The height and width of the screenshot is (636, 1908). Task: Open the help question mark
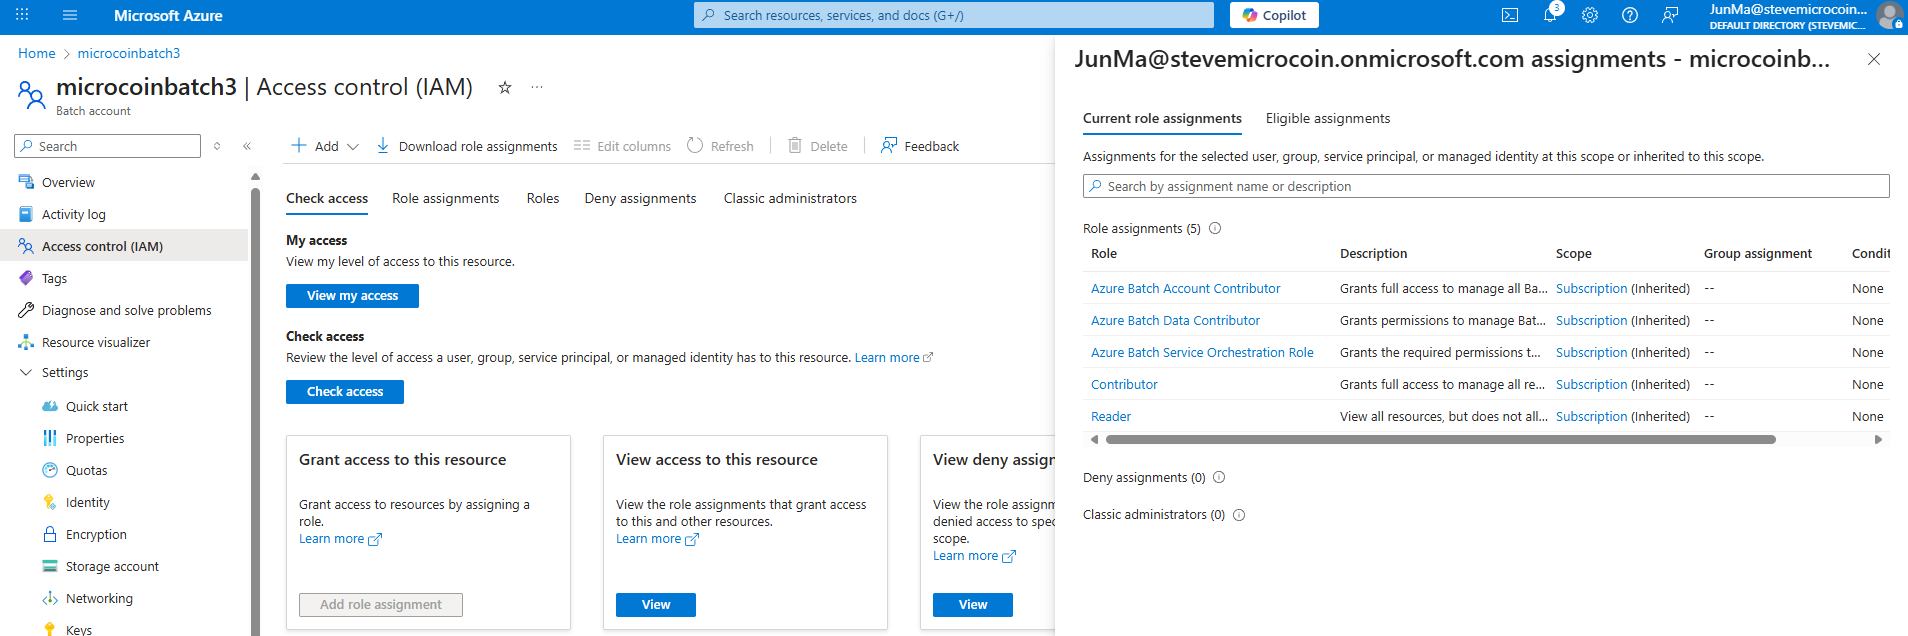pos(1630,15)
